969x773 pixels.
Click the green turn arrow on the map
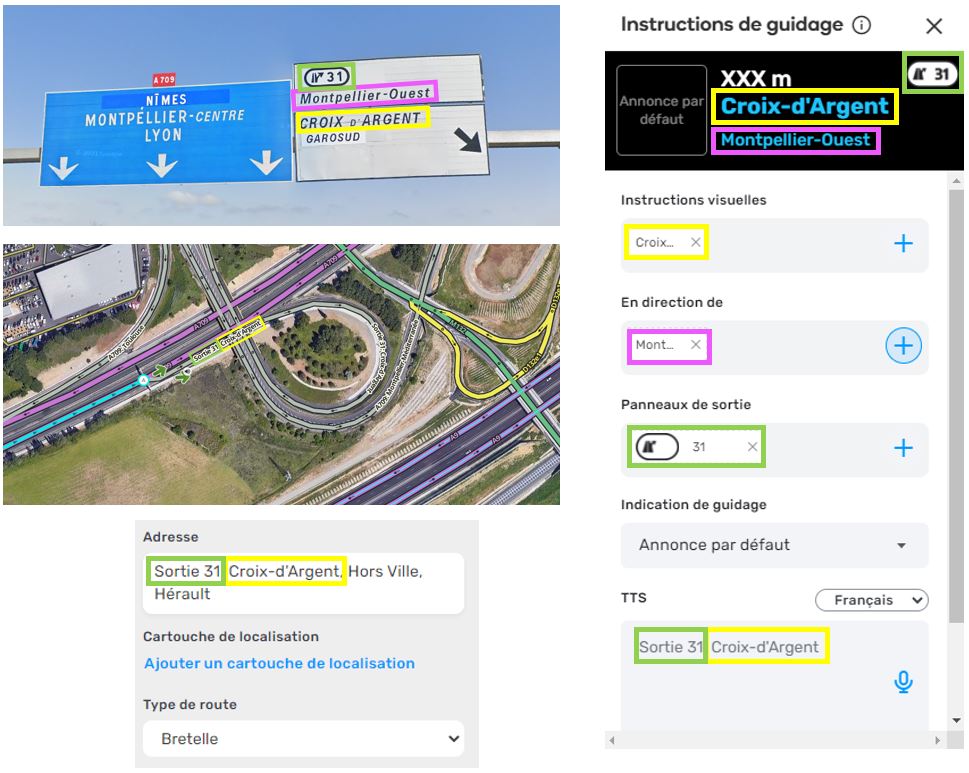click(x=159, y=372)
